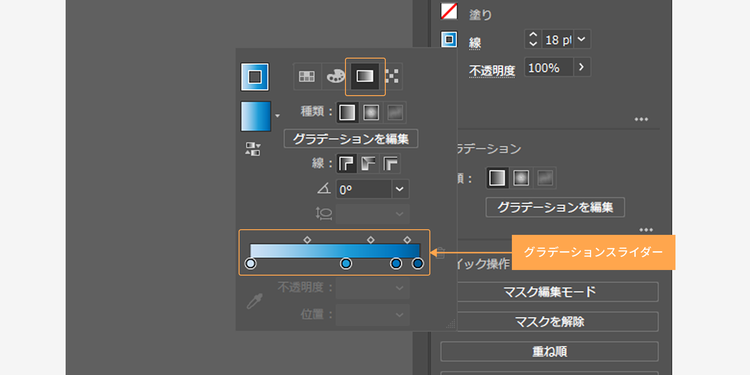Pick the eyedropper color picker icon

coord(254,301)
